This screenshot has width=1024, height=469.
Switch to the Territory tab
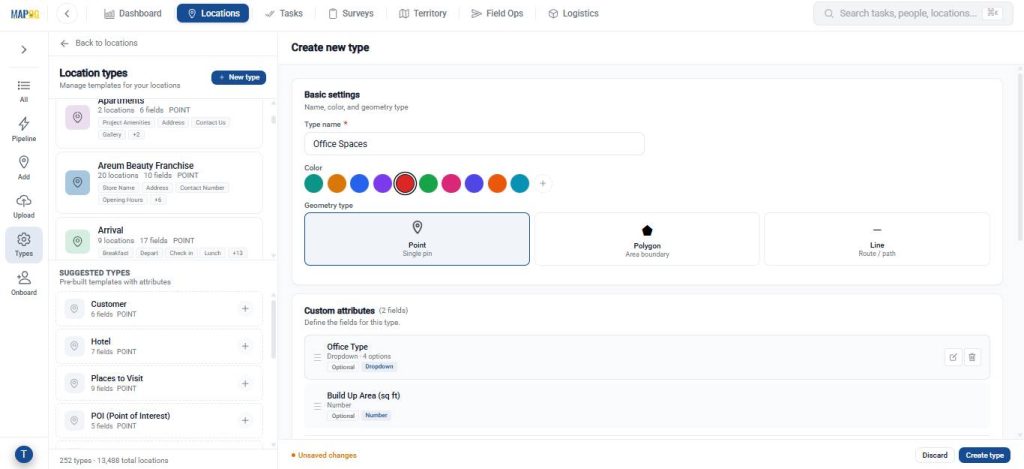click(x=423, y=13)
